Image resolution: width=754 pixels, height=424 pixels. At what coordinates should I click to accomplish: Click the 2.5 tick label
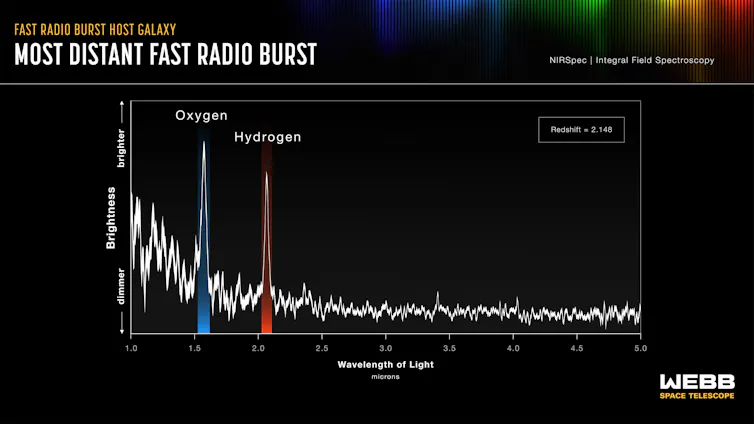point(322,348)
